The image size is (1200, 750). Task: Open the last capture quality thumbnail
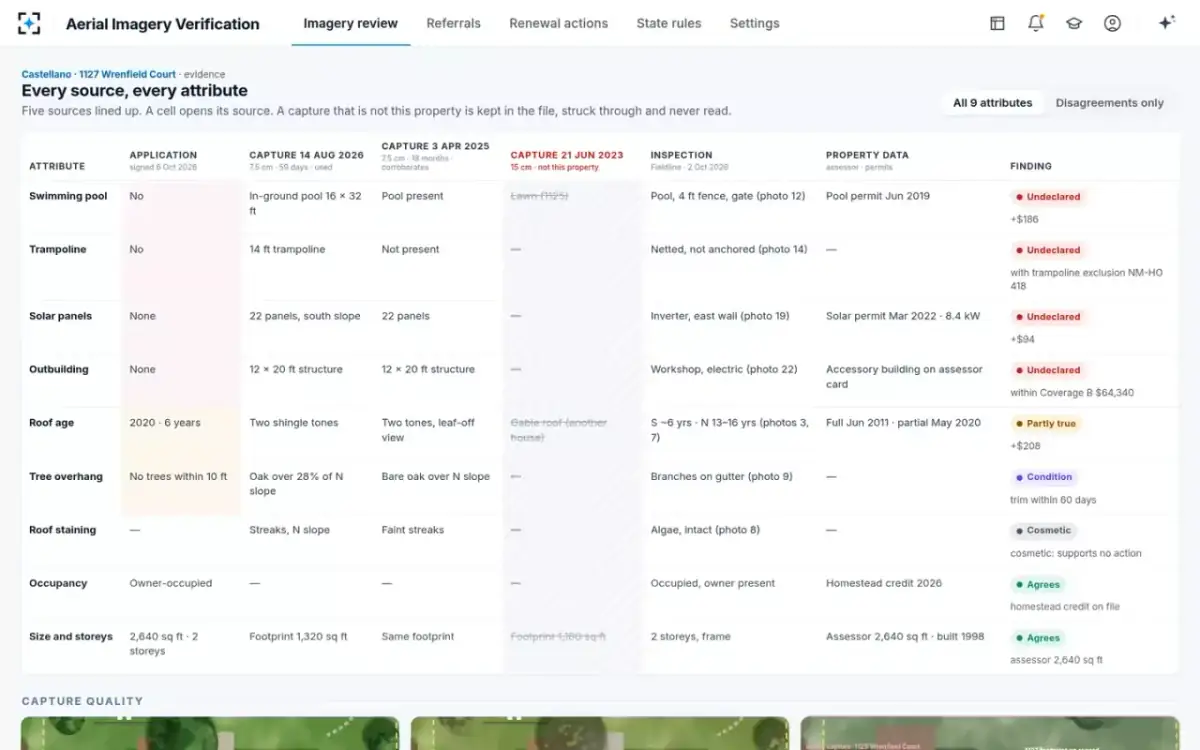[990, 733]
